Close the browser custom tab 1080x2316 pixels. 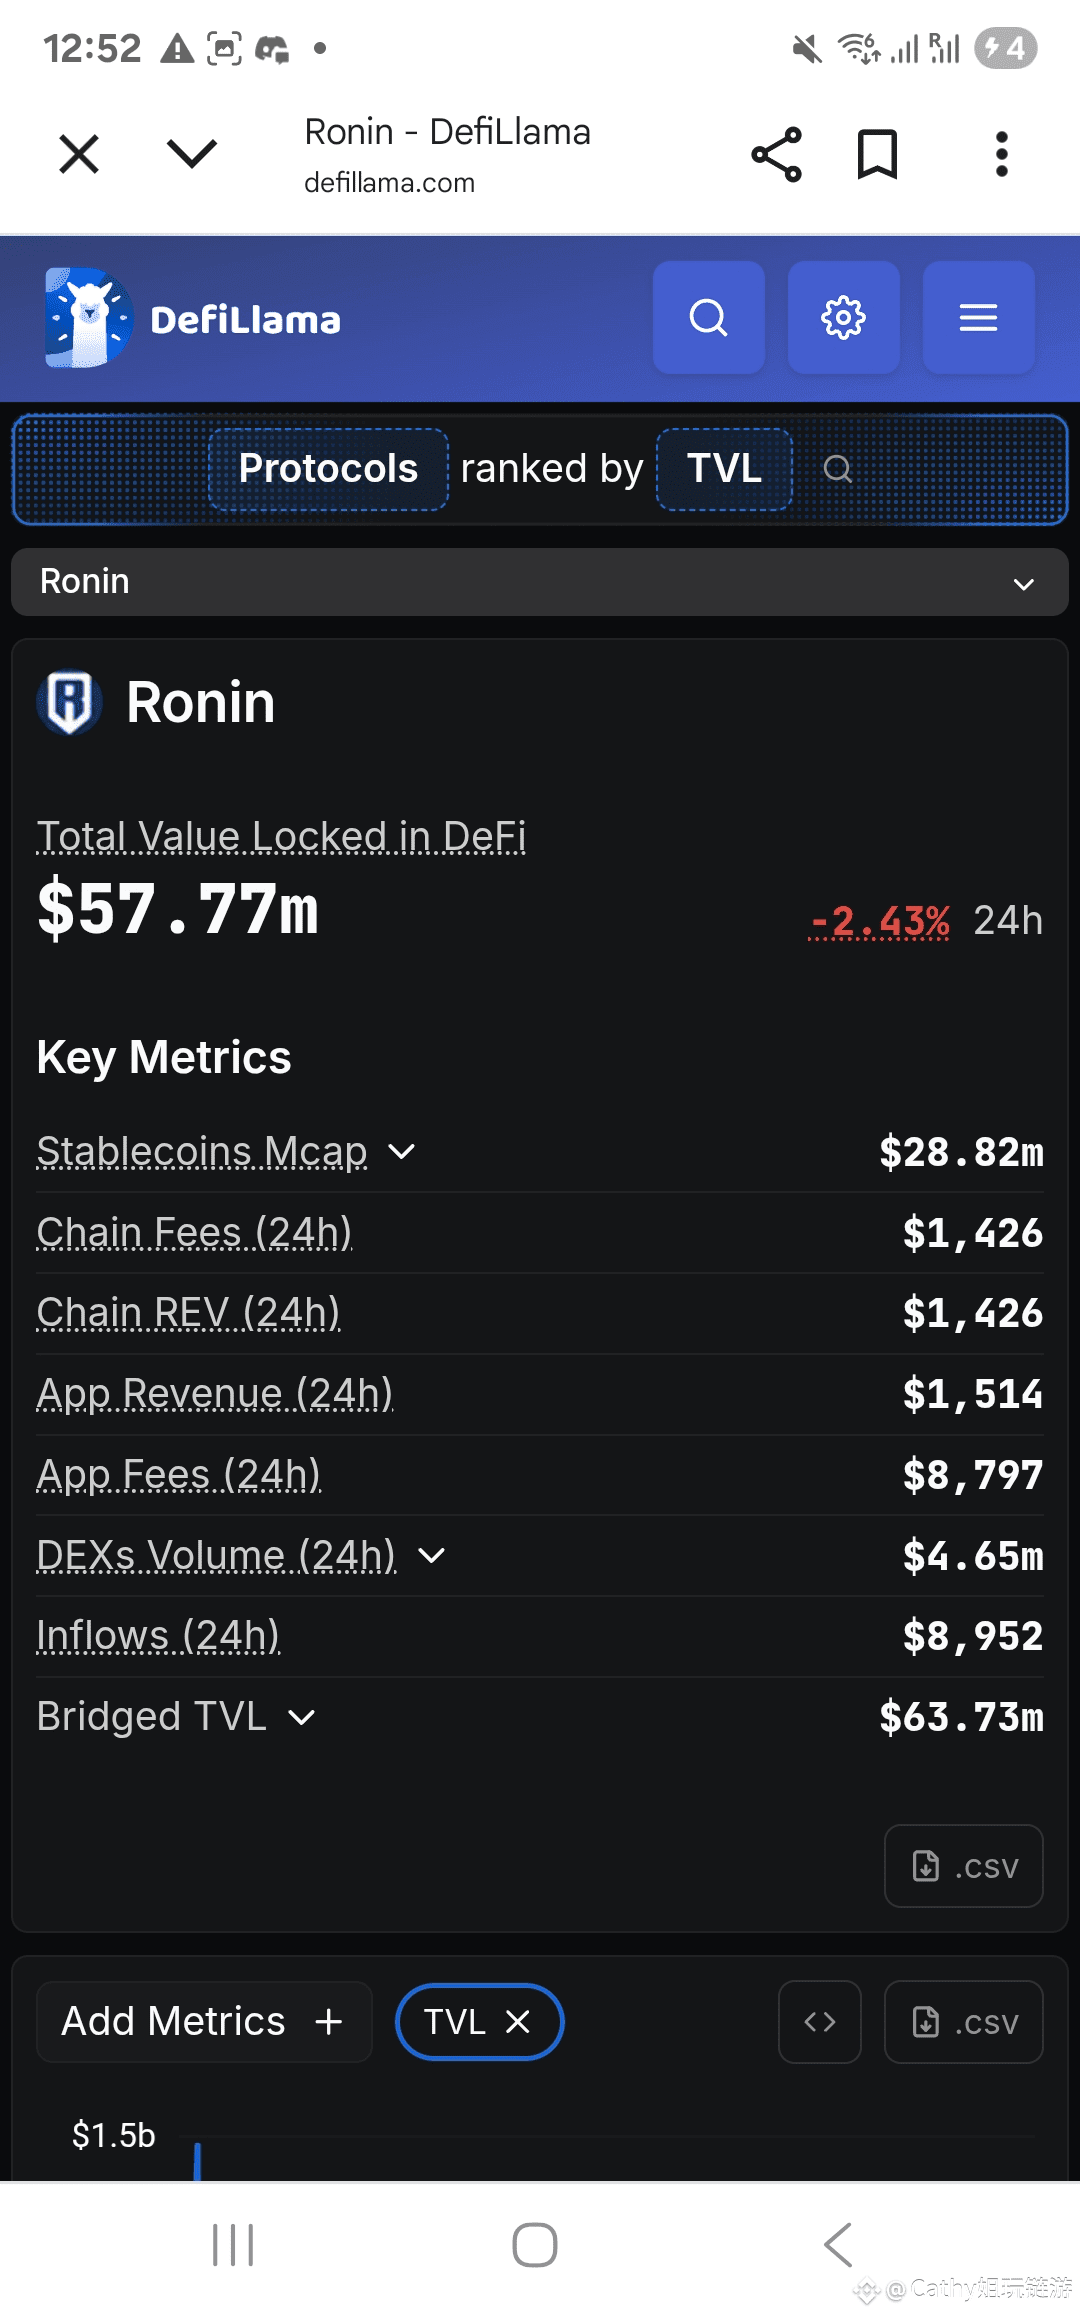point(79,155)
